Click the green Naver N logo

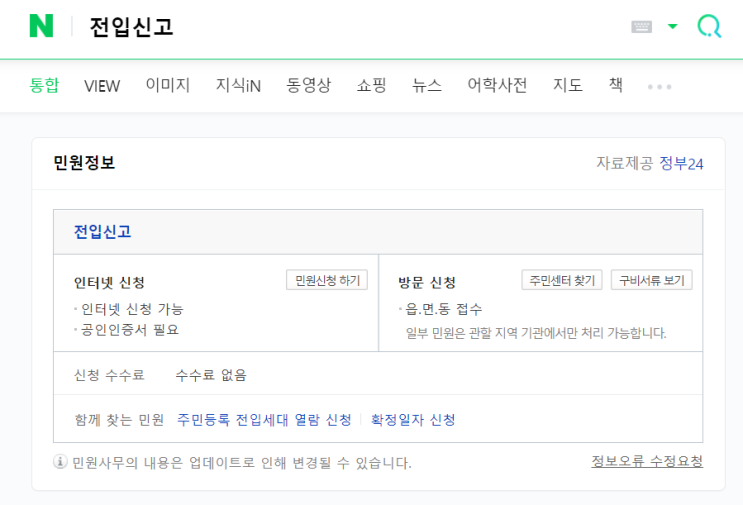point(41,26)
